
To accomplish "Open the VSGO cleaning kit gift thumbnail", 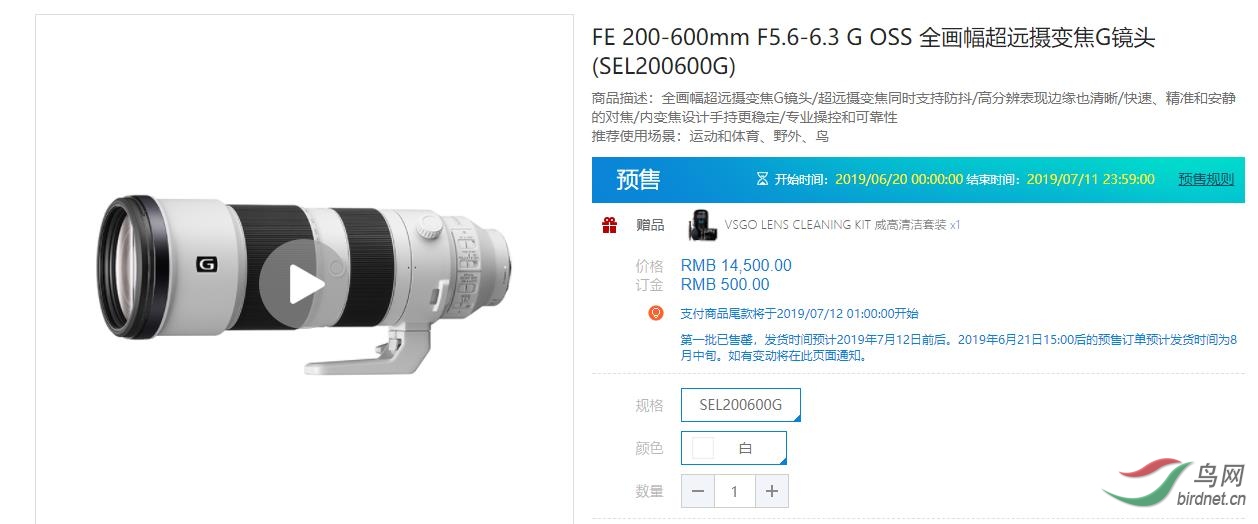I will click(702, 225).
